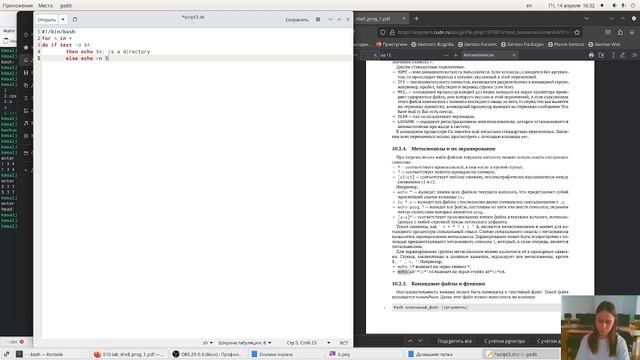The image size is (640, 360).
Task: Bookmark this page with star icon
Action: [x=577, y=32]
